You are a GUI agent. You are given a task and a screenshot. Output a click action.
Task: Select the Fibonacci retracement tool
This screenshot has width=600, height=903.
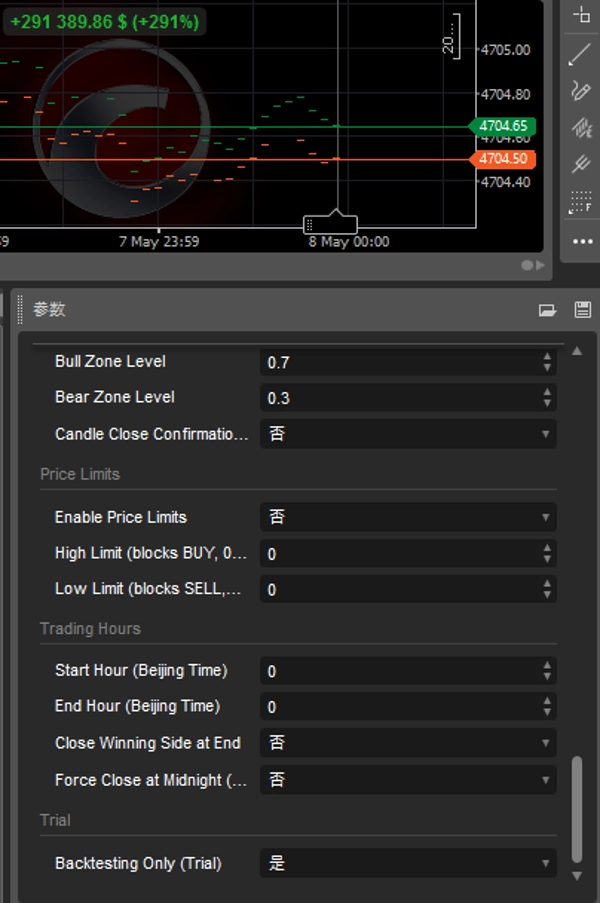tap(580, 202)
